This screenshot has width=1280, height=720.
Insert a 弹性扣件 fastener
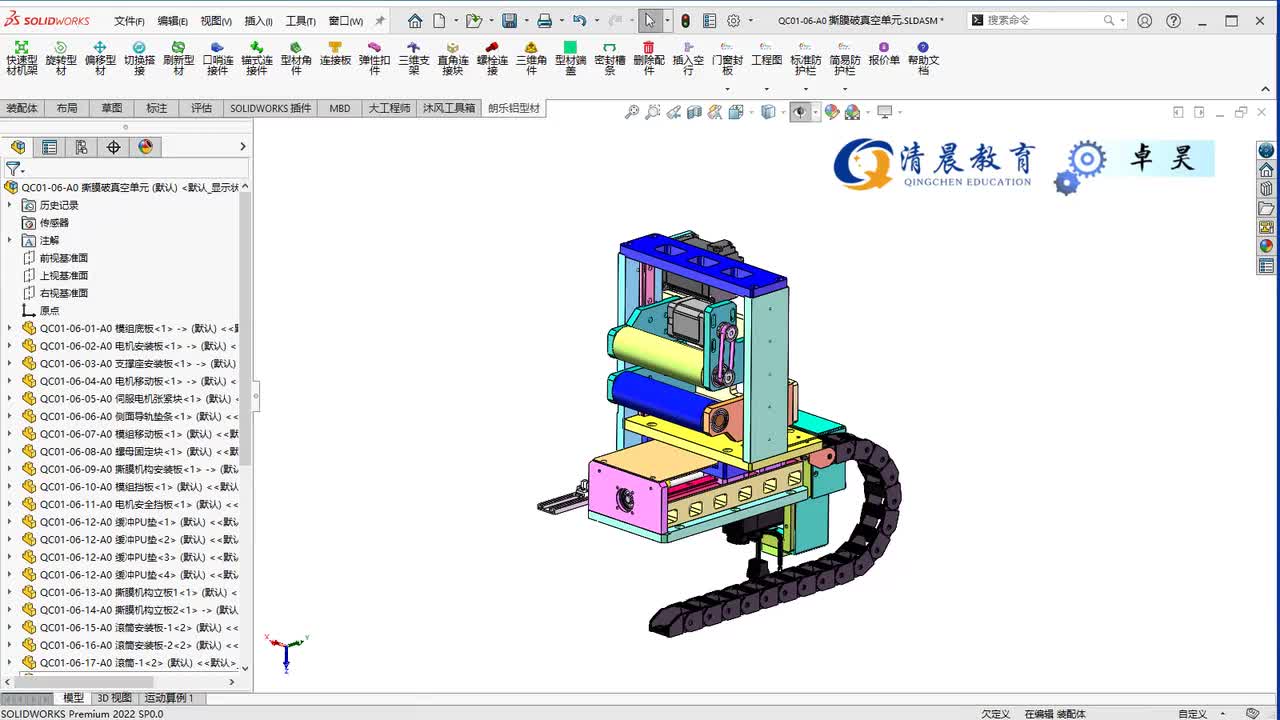pyautogui.click(x=374, y=59)
